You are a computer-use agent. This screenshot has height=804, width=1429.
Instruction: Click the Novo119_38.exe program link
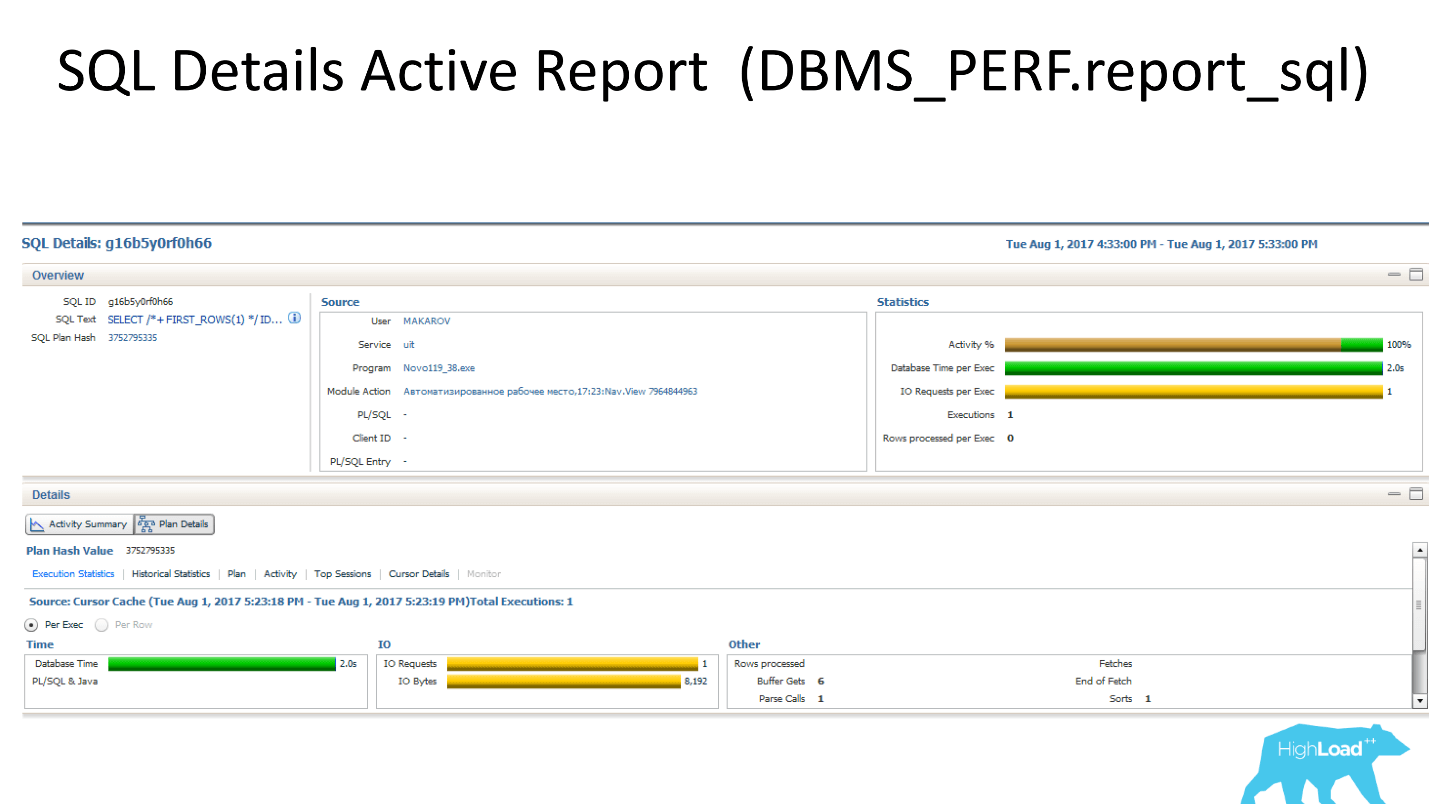439,368
